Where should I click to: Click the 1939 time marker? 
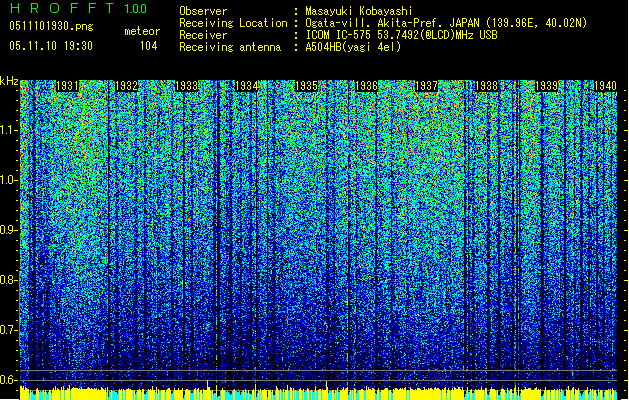click(546, 86)
